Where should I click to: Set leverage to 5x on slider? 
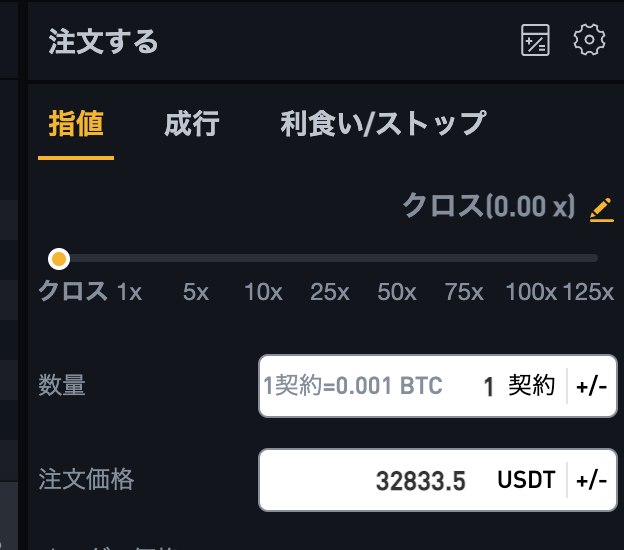(x=196, y=292)
